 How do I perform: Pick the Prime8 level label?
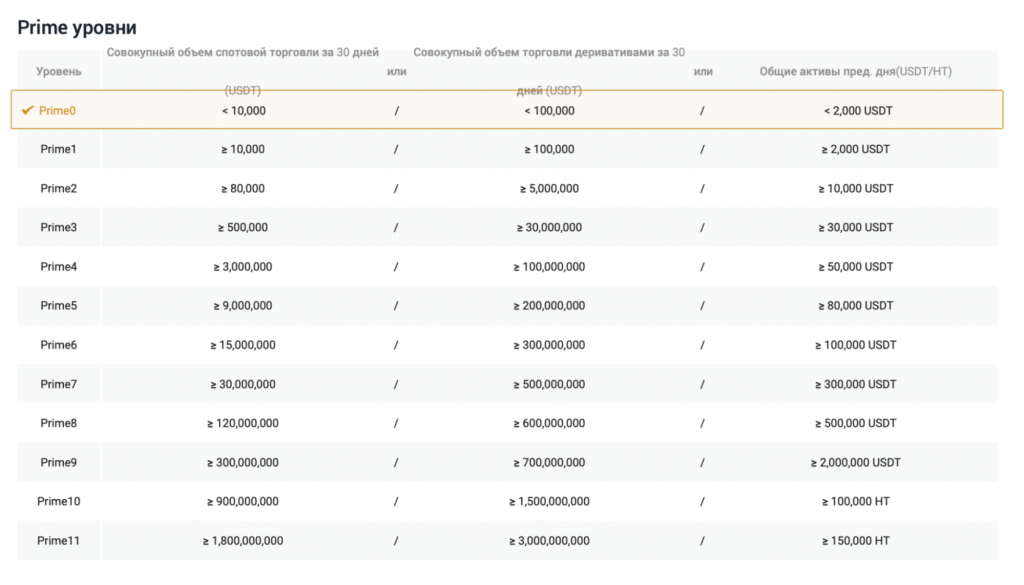tap(58, 423)
